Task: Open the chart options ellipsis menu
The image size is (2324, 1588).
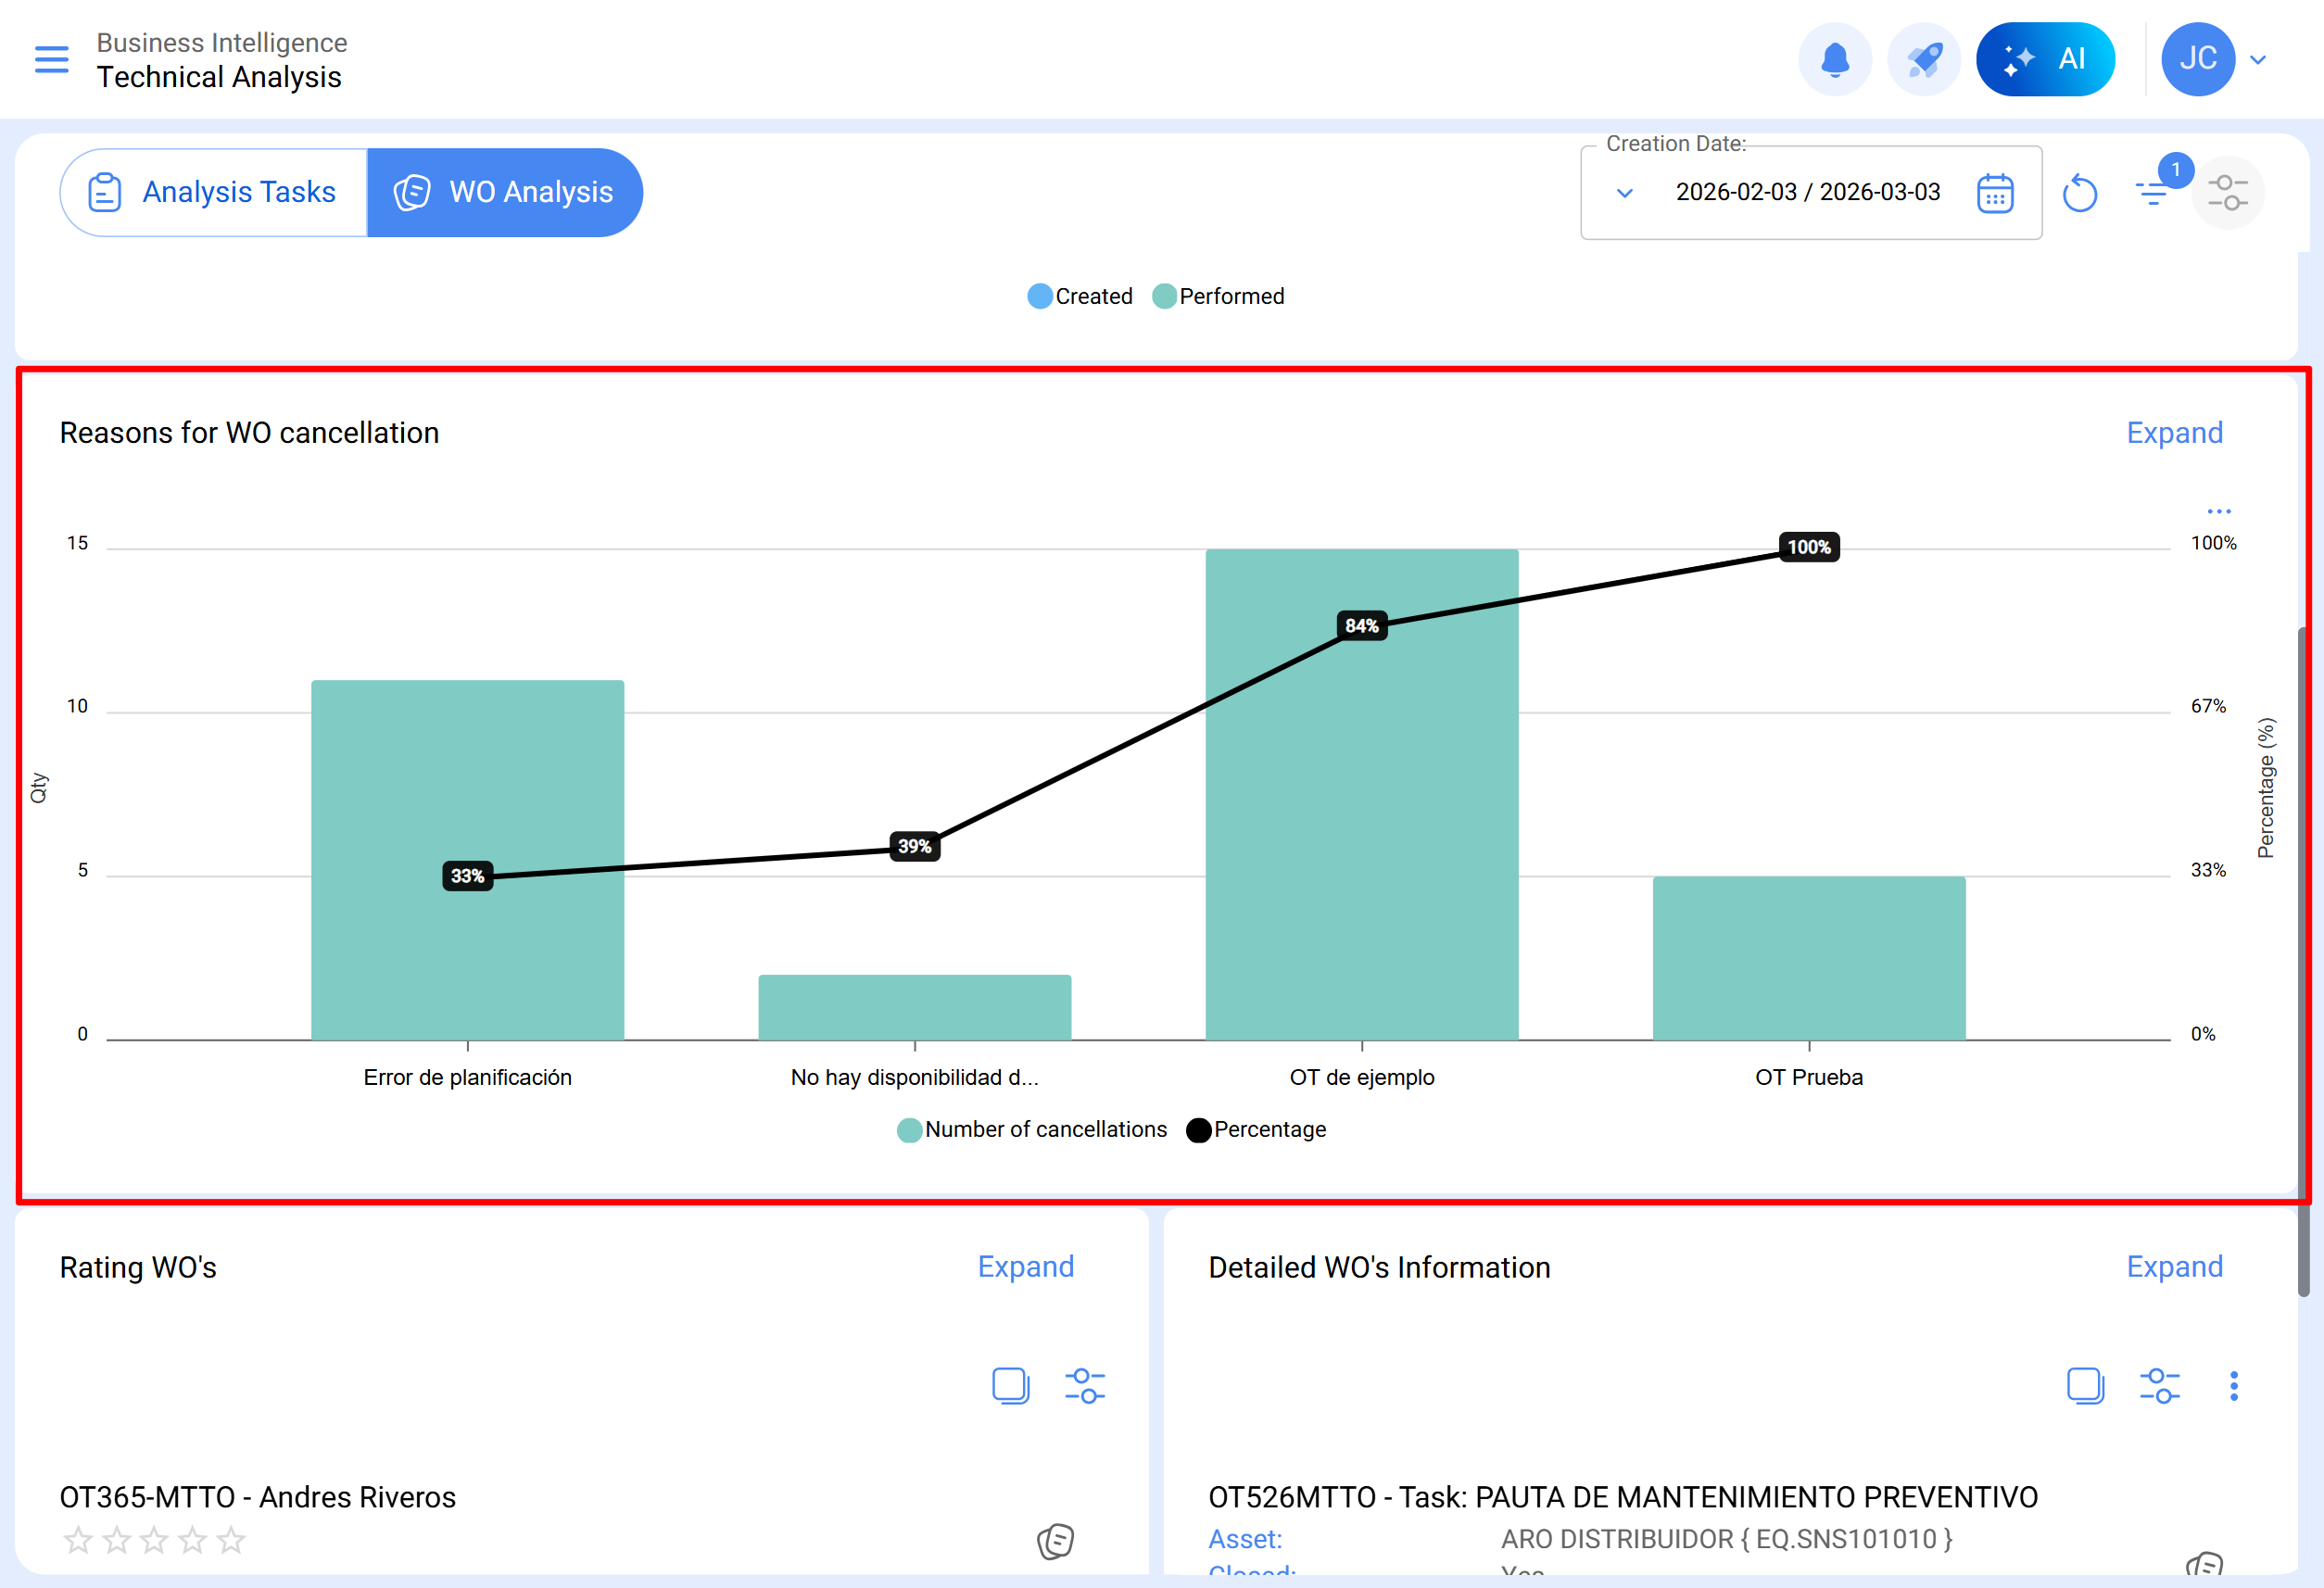Action: [x=2218, y=511]
